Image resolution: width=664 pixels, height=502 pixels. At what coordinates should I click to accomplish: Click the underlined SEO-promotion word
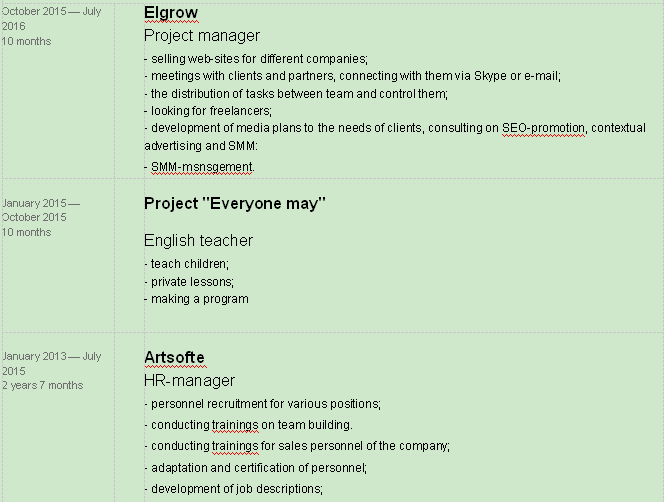tap(544, 128)
